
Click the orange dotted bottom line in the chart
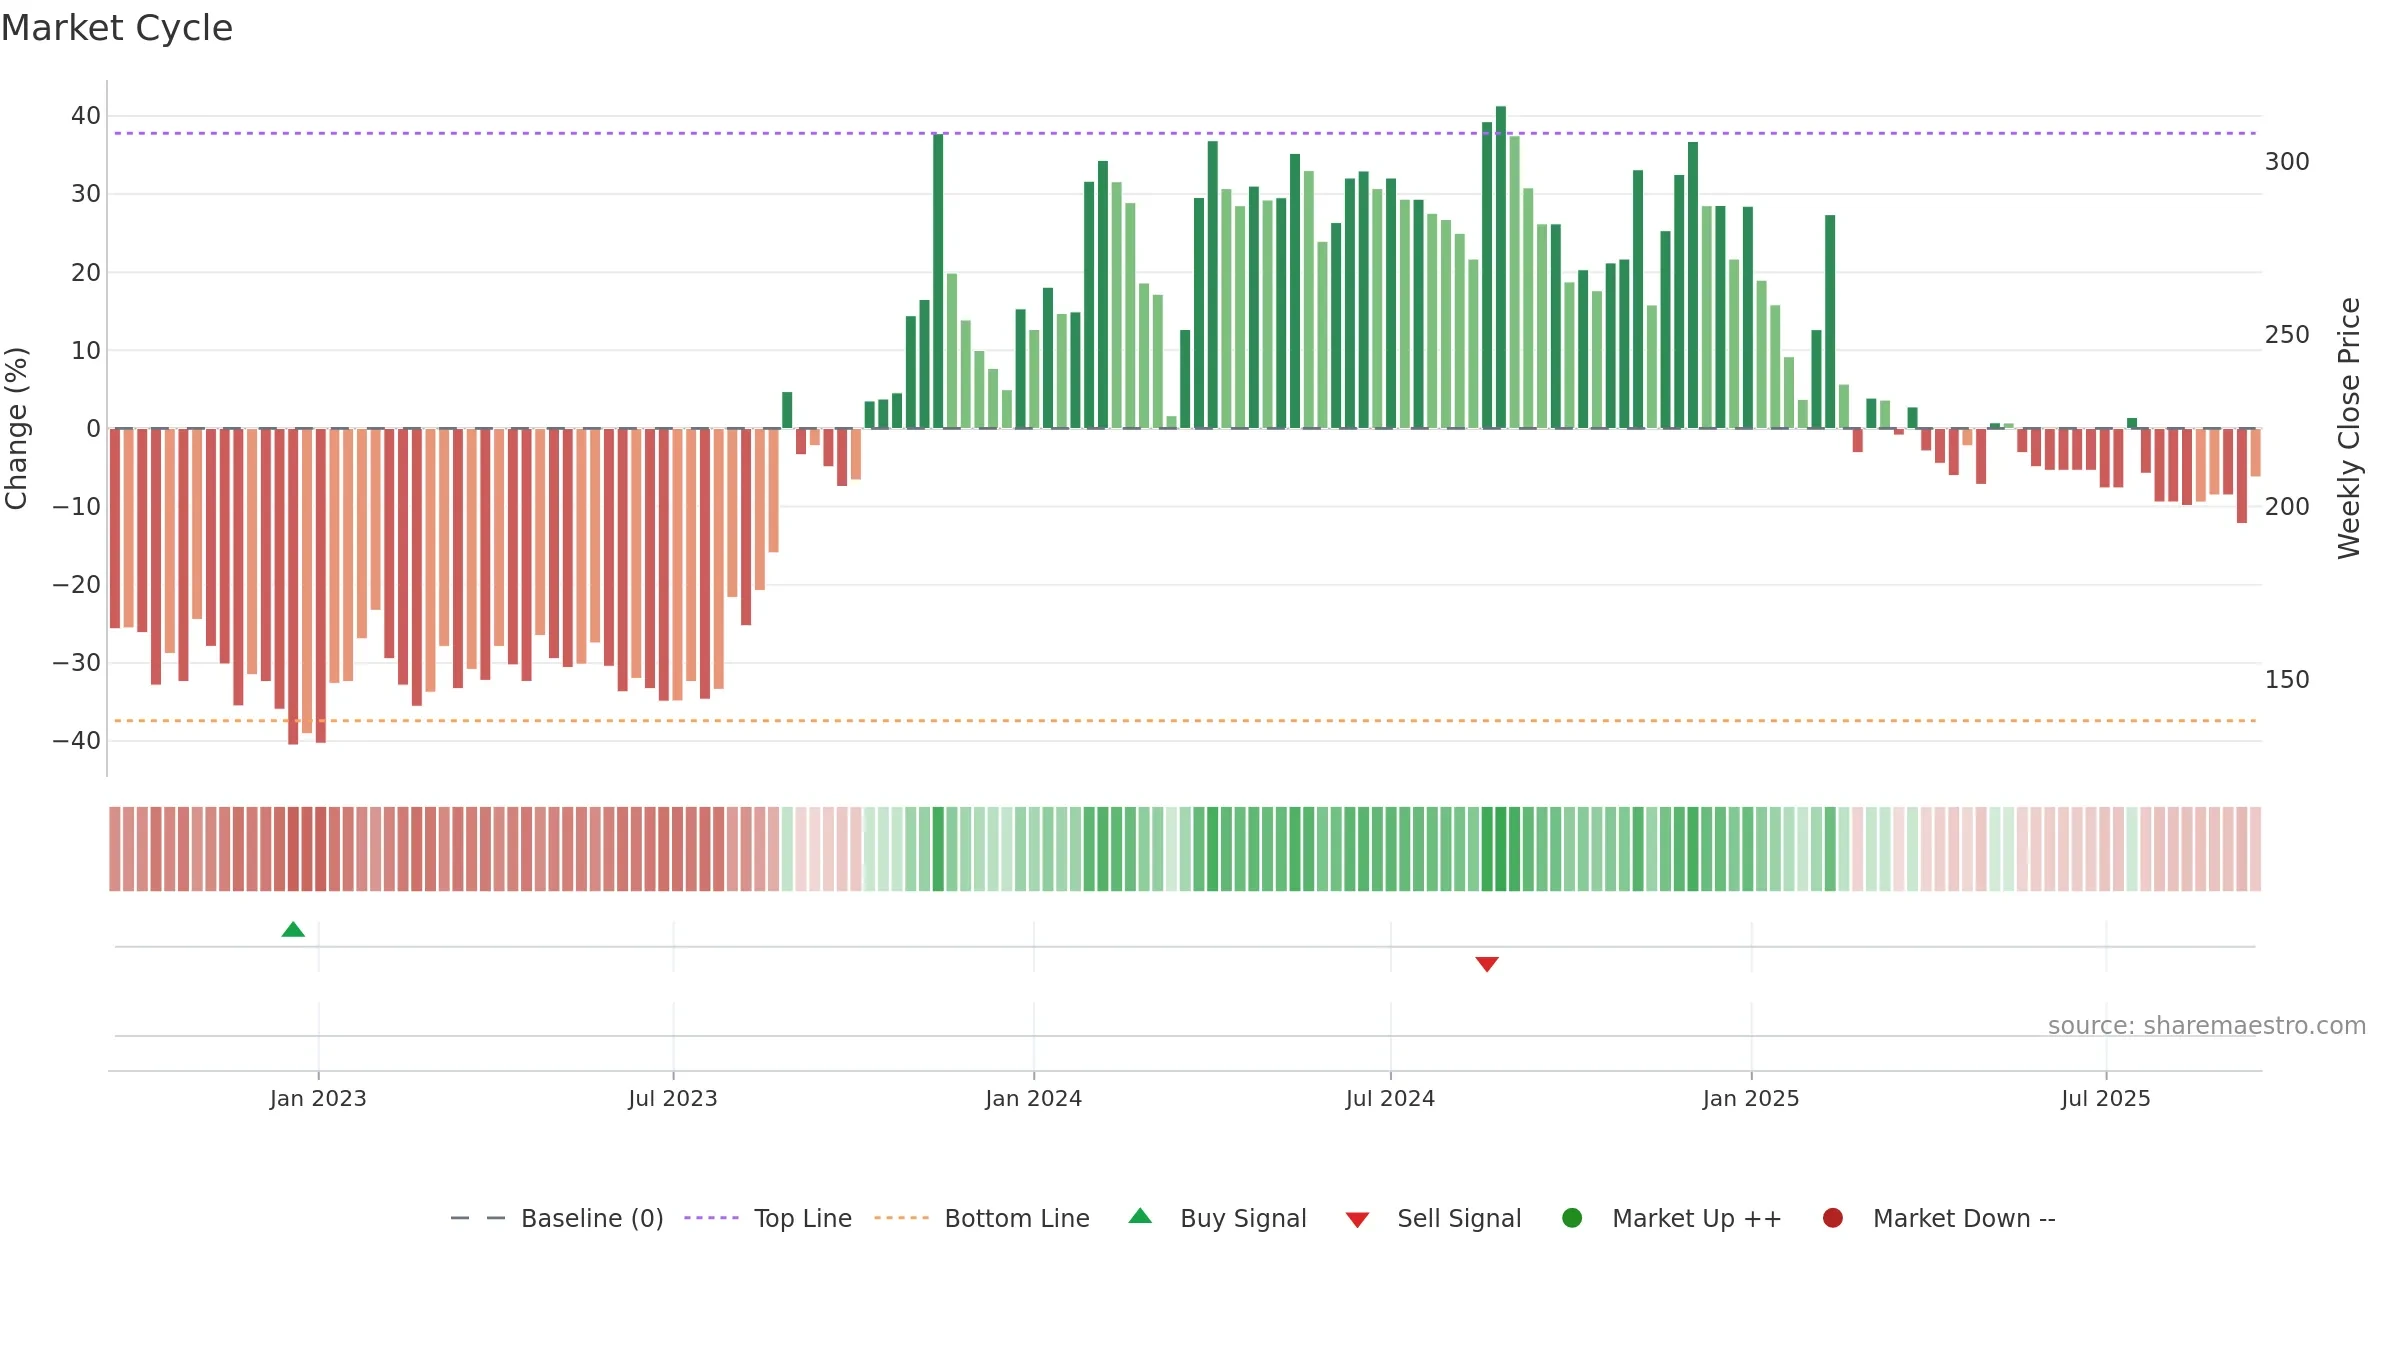click(x=1185, y=721)
